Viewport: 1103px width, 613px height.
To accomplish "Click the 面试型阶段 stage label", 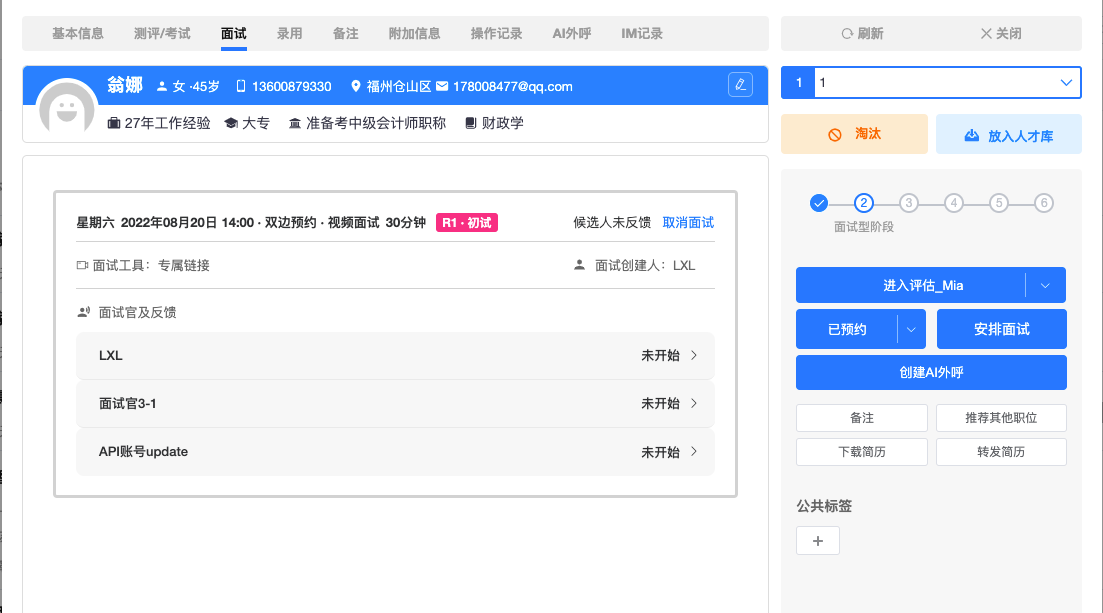I will tap(864, 227).
